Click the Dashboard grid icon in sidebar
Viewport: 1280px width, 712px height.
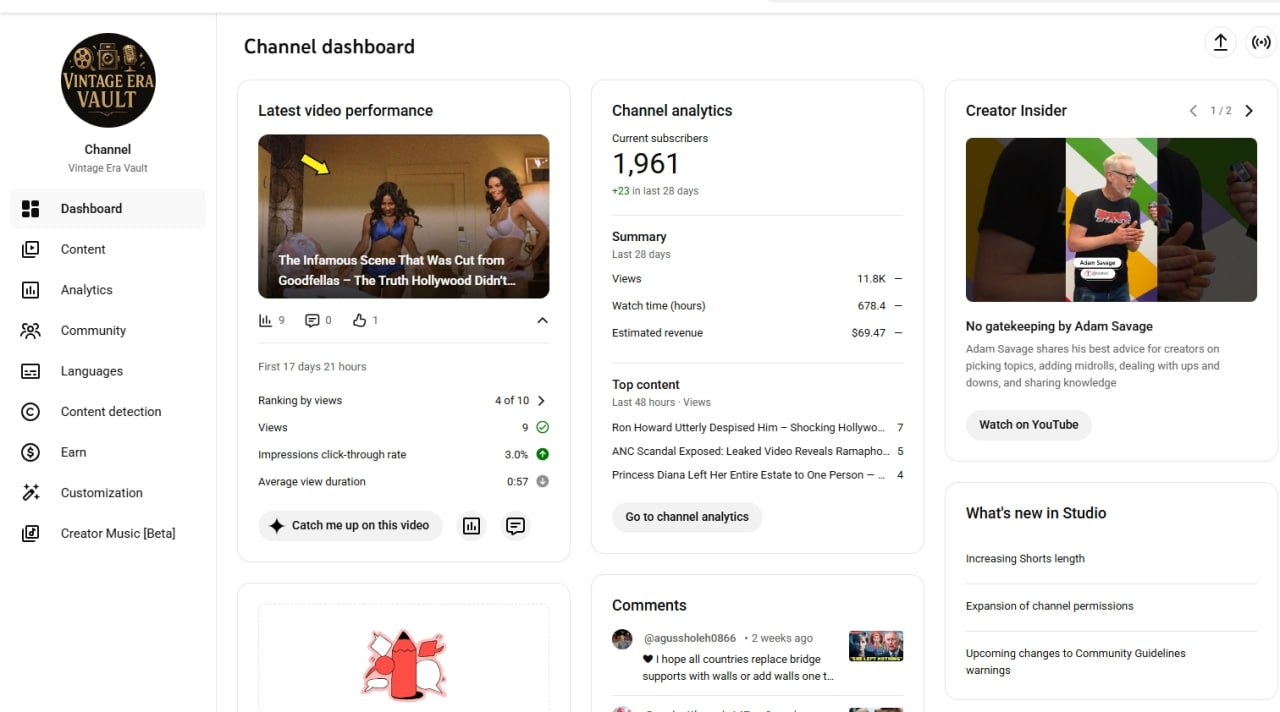[x=30, y=209]
